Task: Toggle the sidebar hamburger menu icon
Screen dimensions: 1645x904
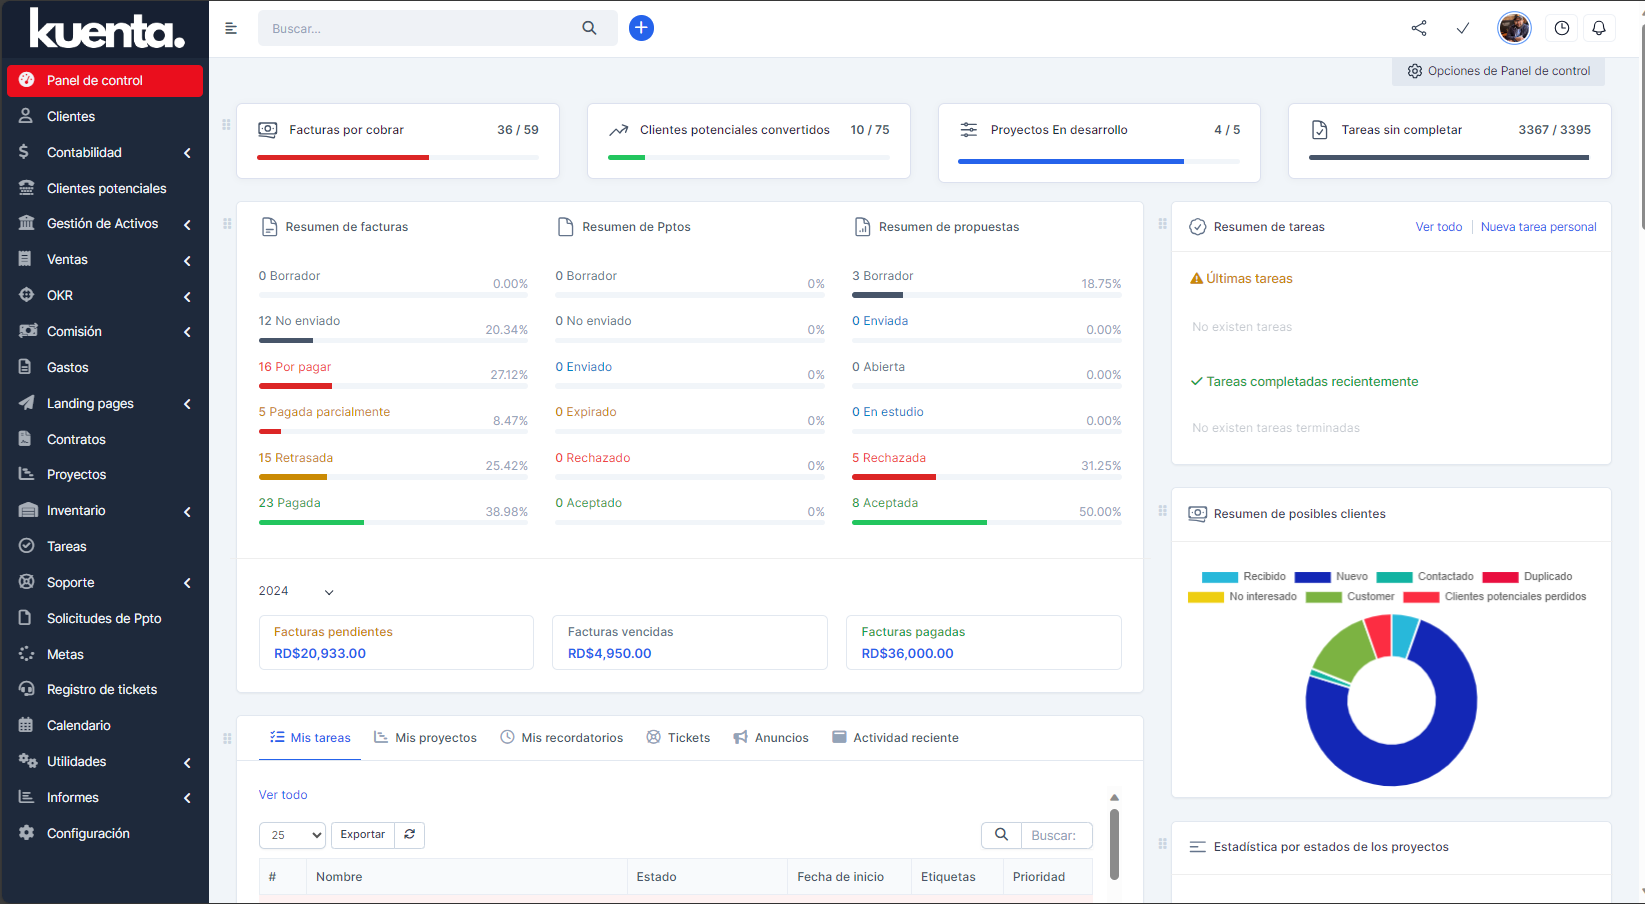Action: pyautogui.click(x=231, y=28)
